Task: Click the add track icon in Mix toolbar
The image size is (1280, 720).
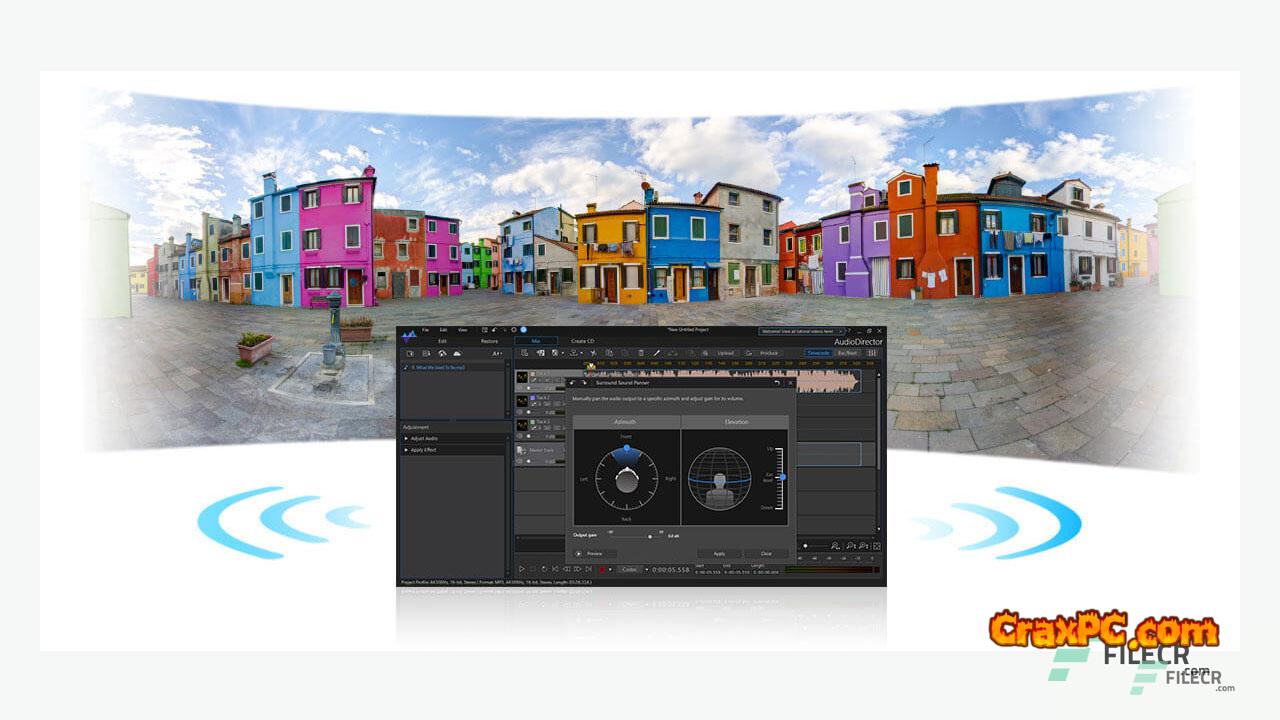Action: pos(524,353)
